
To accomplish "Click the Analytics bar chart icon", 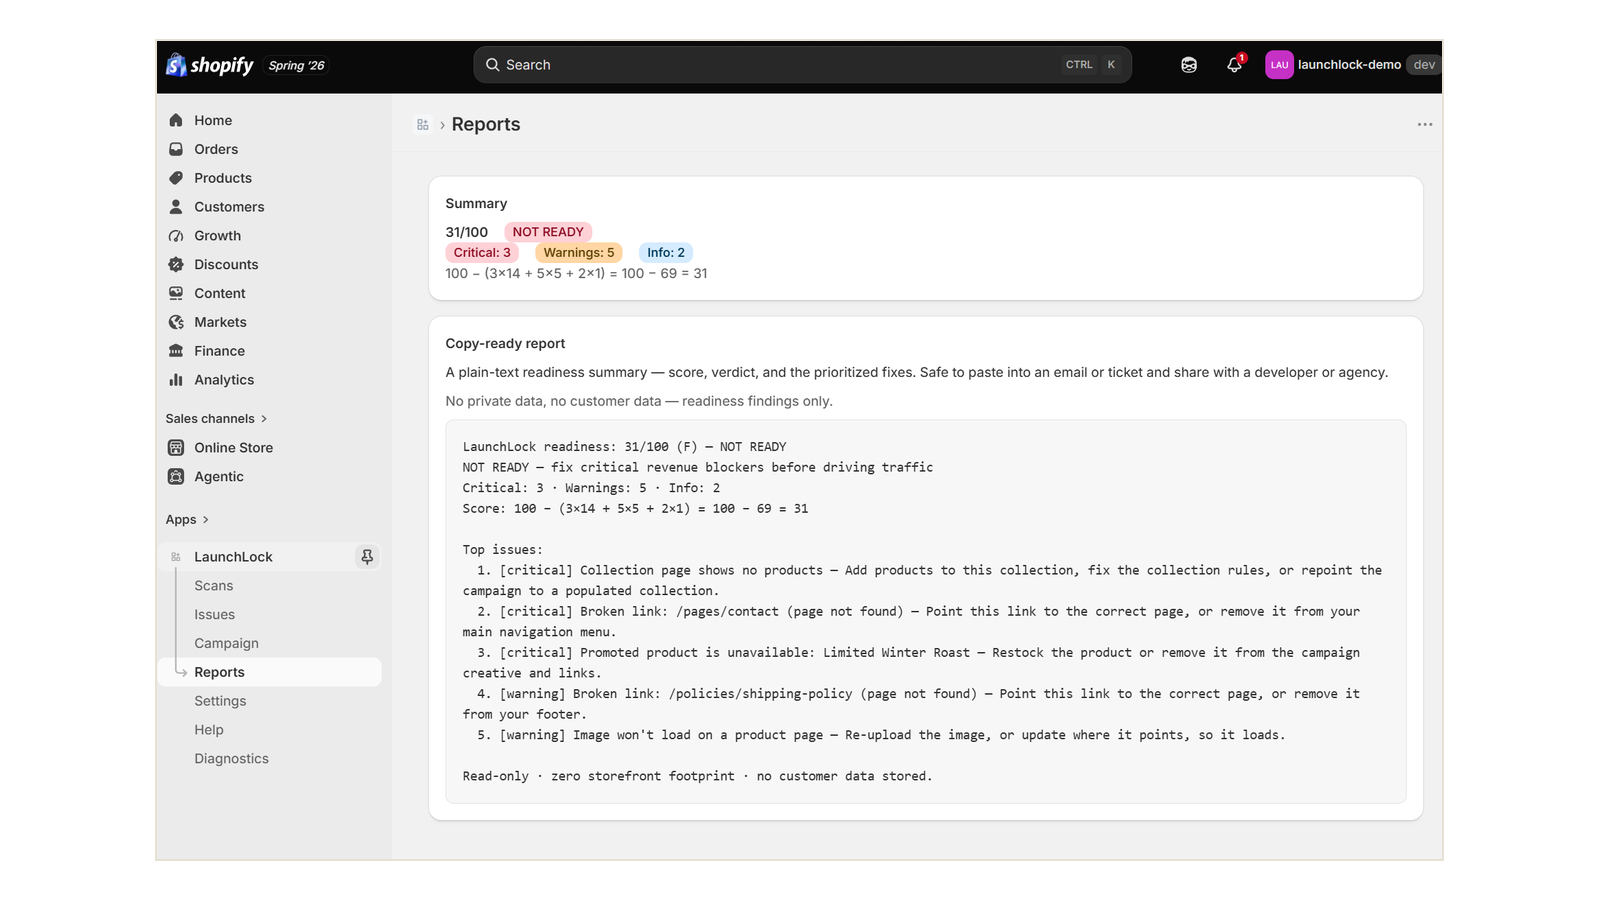I will (176, 380).
